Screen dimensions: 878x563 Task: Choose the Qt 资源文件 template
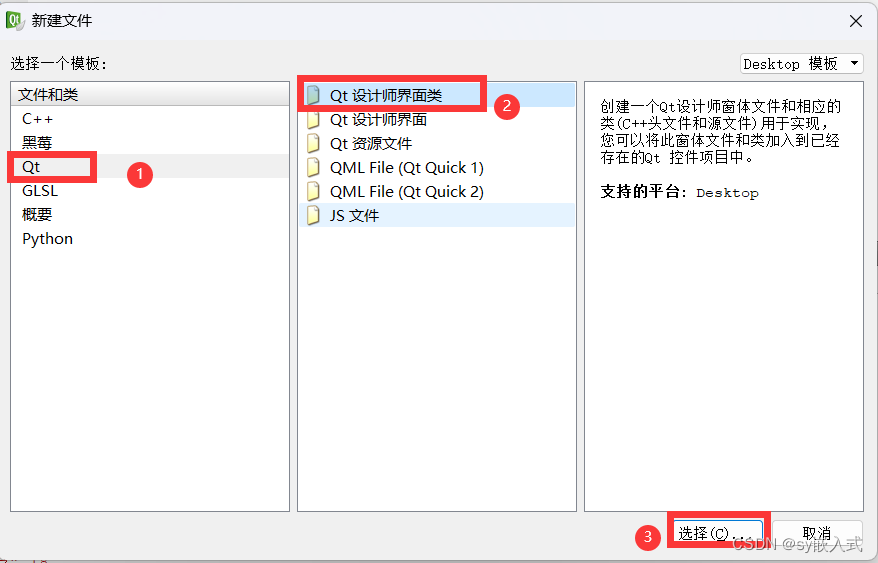point(437,143)
